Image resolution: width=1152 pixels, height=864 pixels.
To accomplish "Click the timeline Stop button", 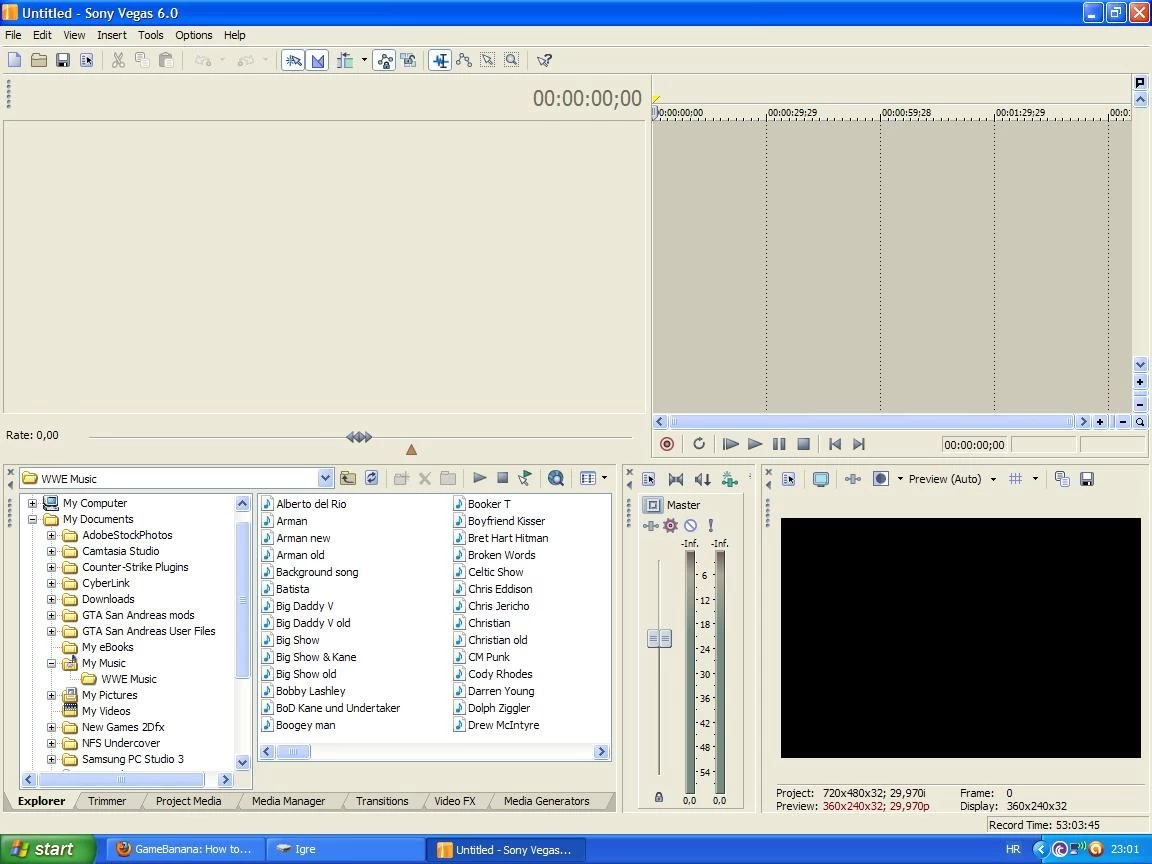I will pos(804,444).
